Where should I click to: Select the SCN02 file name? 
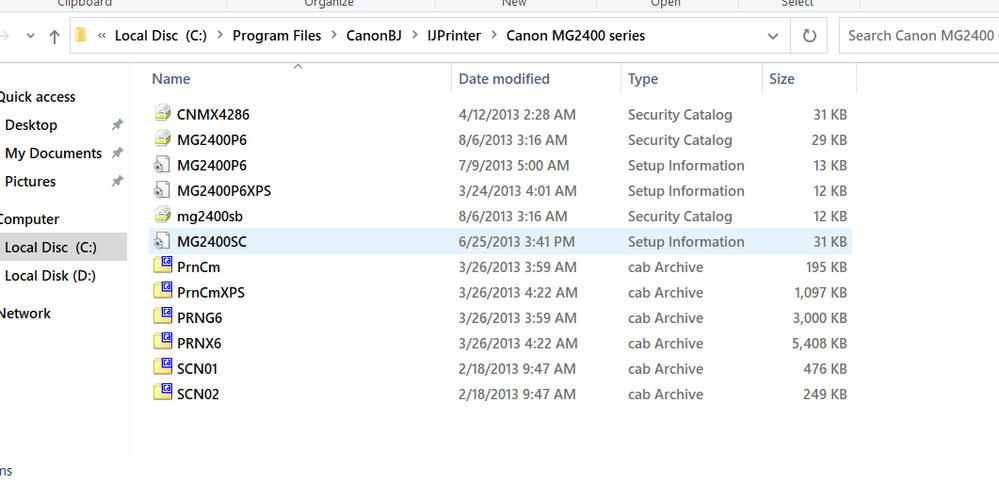click(x=198, y=394)
